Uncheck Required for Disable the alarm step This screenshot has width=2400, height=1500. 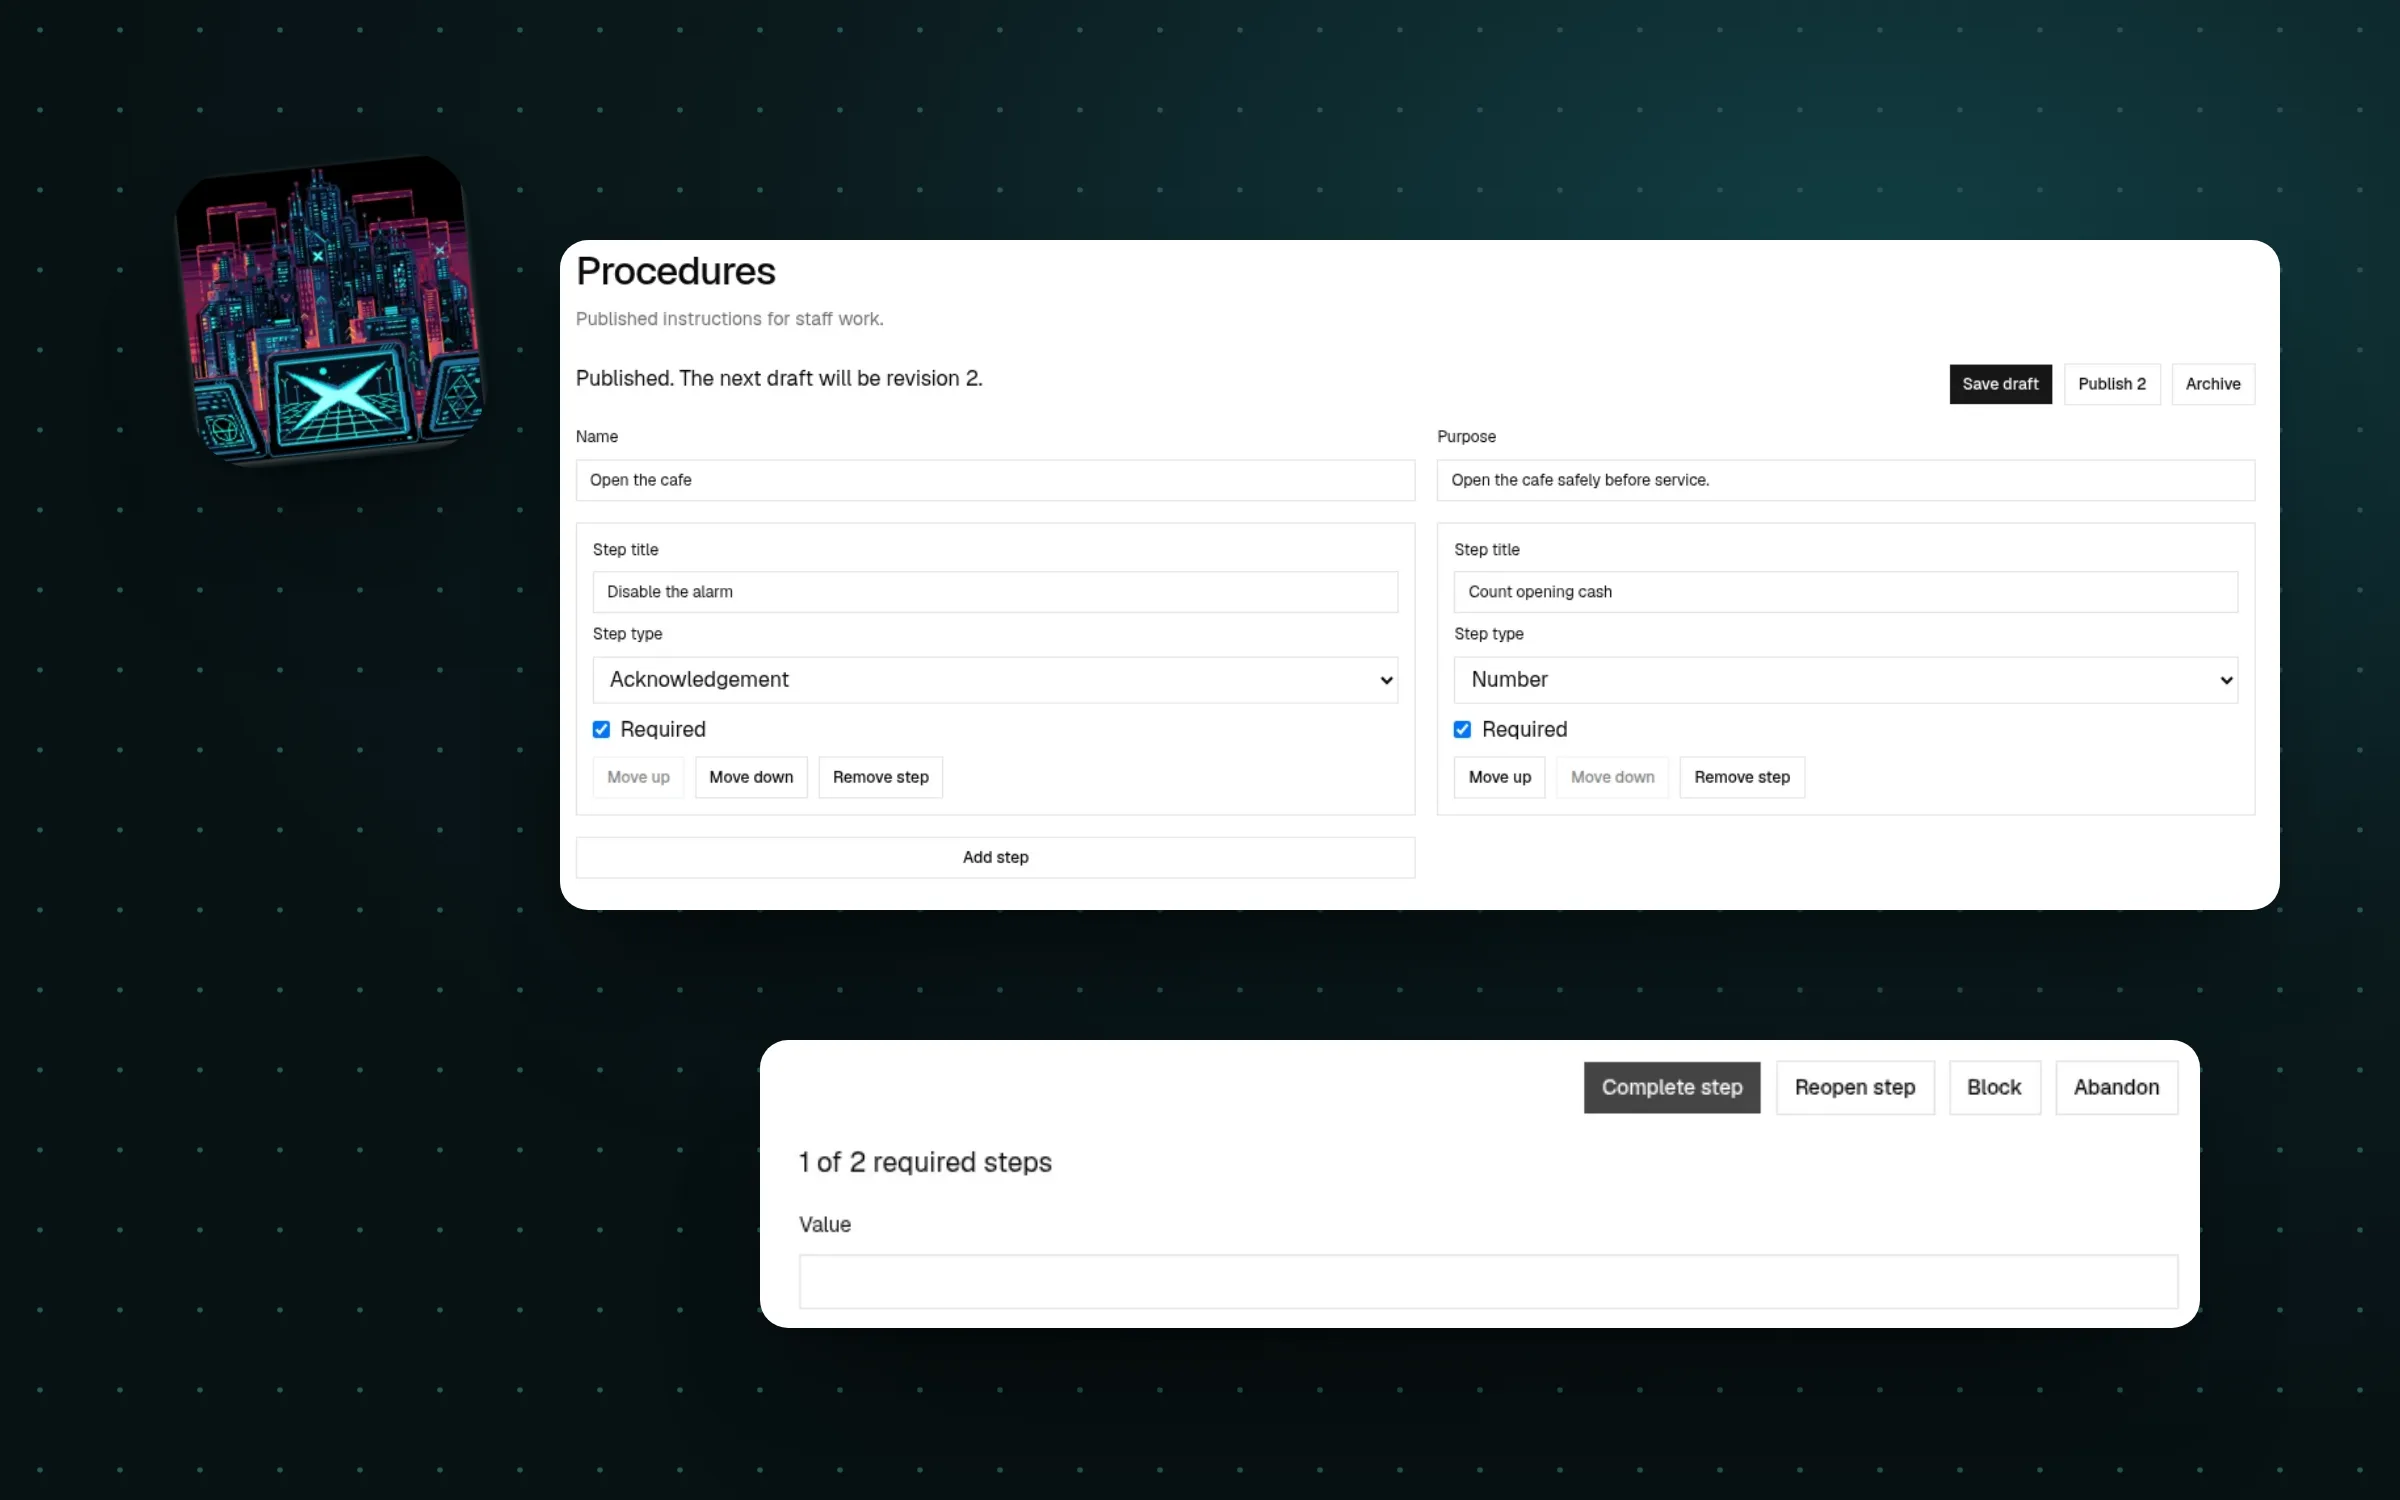tap(601, 730)
